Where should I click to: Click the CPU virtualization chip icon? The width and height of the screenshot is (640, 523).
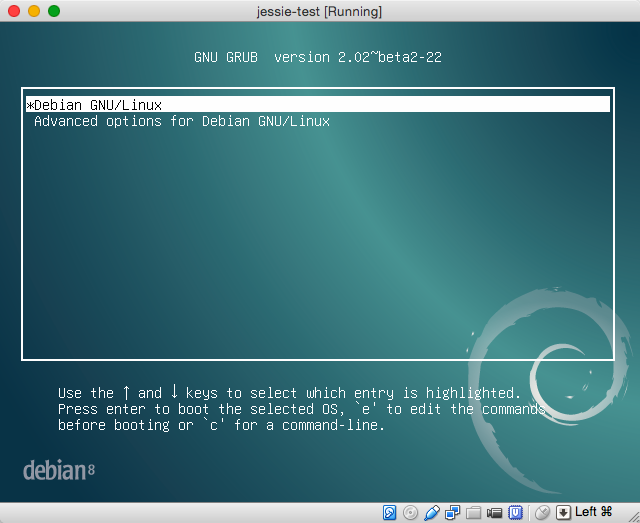pos(515,512)
